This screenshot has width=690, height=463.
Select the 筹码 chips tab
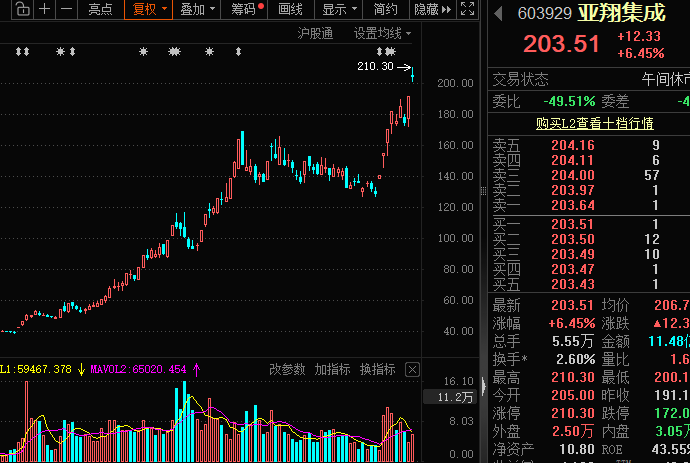tap(243, 10)
